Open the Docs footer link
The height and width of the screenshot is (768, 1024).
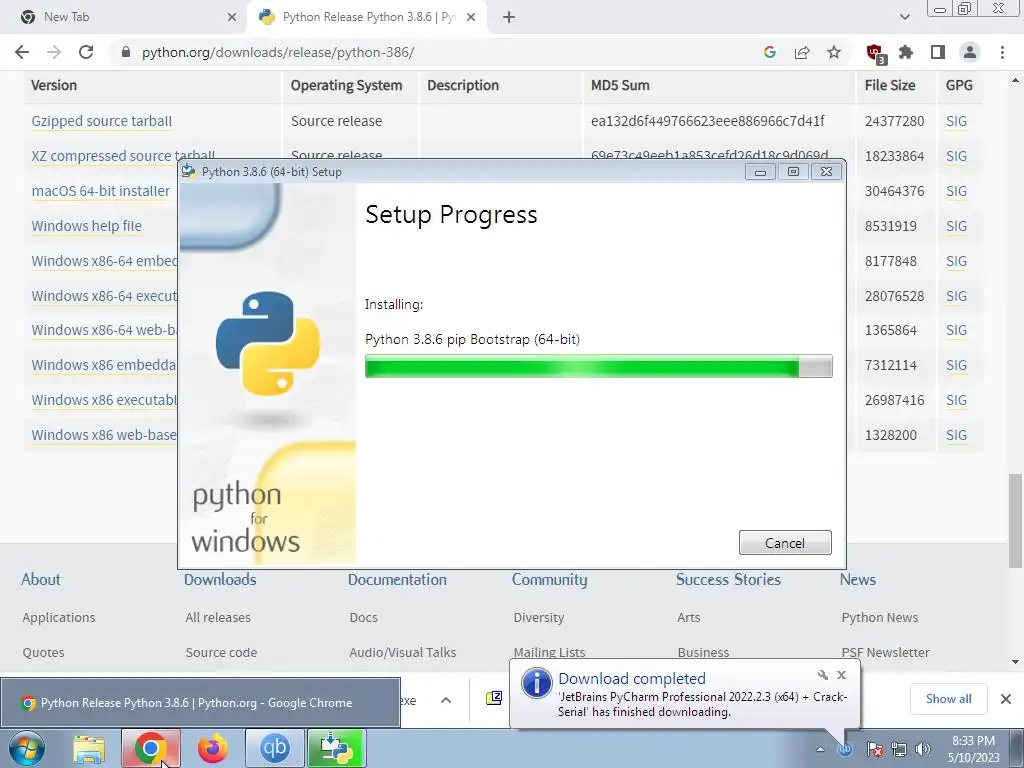pos(363,617)
